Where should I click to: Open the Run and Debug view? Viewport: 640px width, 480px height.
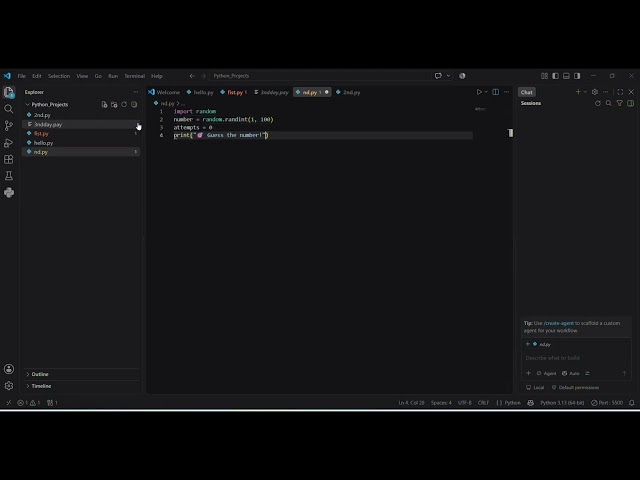9,143
